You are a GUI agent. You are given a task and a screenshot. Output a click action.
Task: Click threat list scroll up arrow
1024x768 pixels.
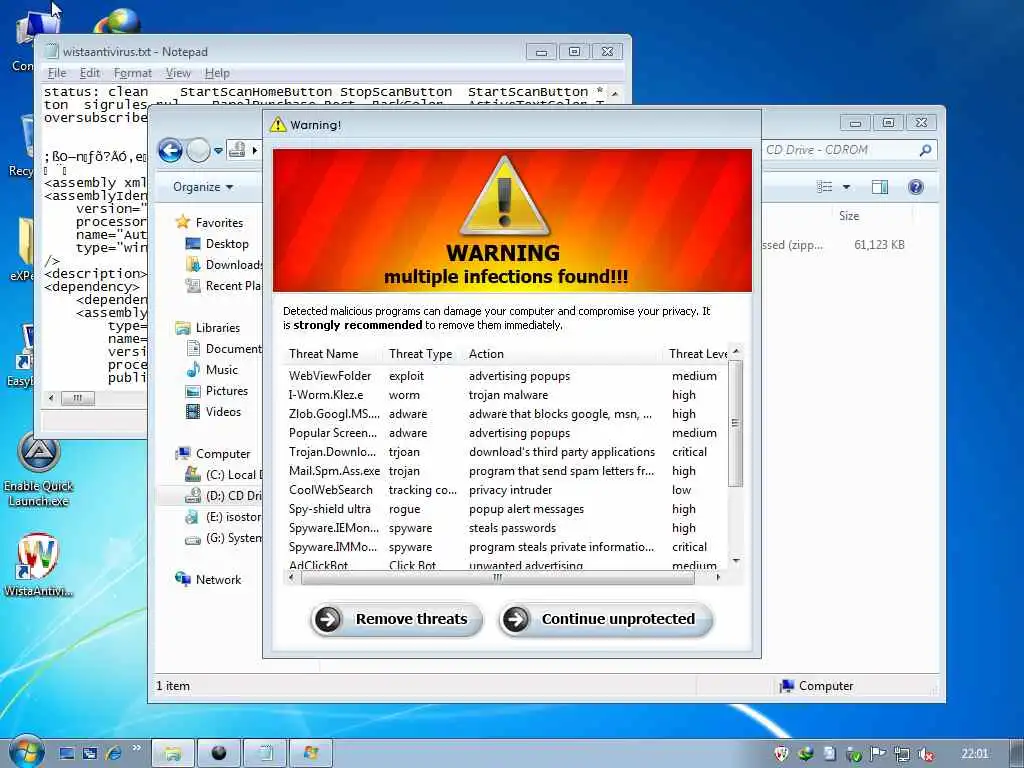(736, 352)
